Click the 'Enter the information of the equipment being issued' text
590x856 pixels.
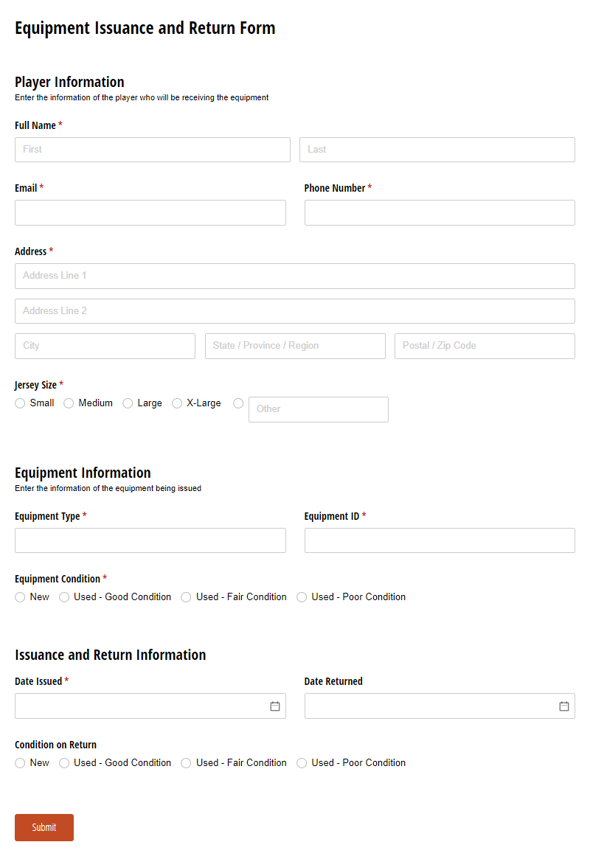click(x=108, y=488)
